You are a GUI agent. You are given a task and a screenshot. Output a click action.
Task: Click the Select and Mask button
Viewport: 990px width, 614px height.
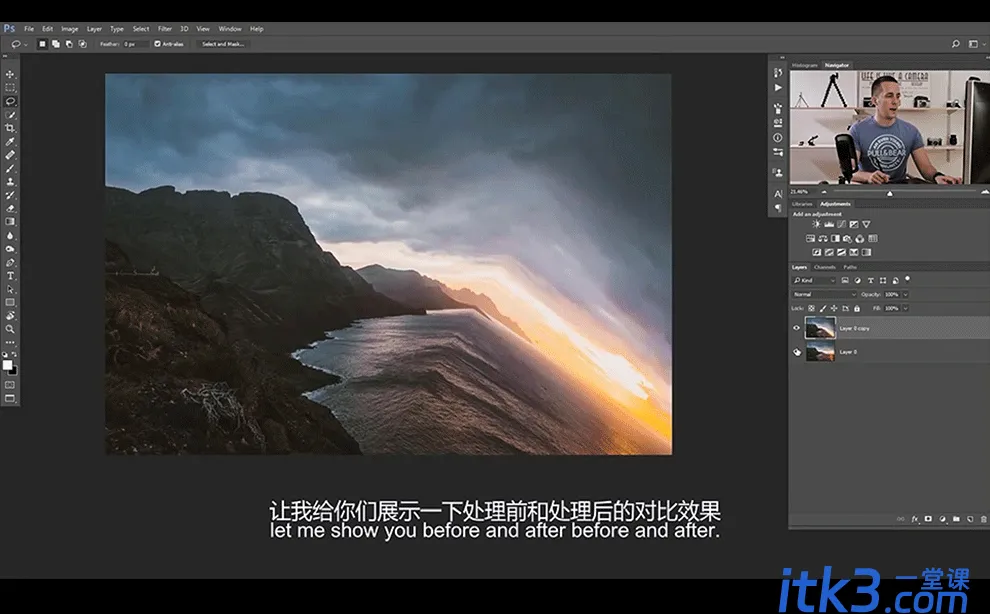click(223, 44)
